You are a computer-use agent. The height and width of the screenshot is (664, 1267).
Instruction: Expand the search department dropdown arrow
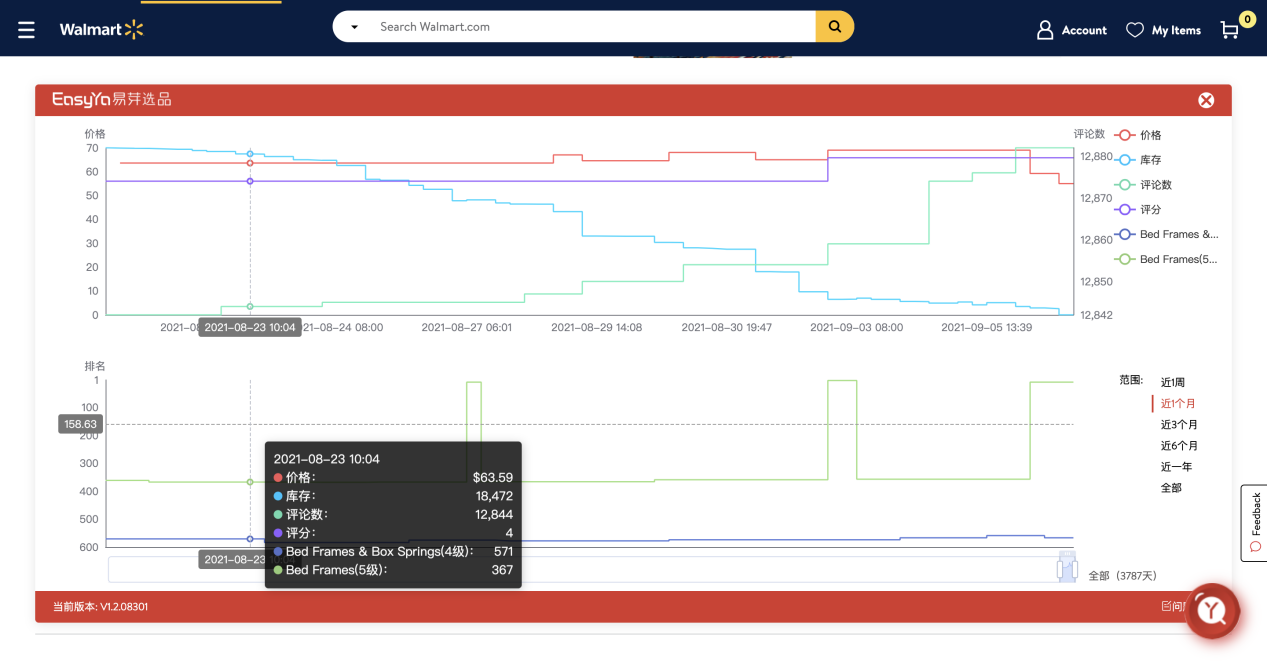[x=354, y=27]
